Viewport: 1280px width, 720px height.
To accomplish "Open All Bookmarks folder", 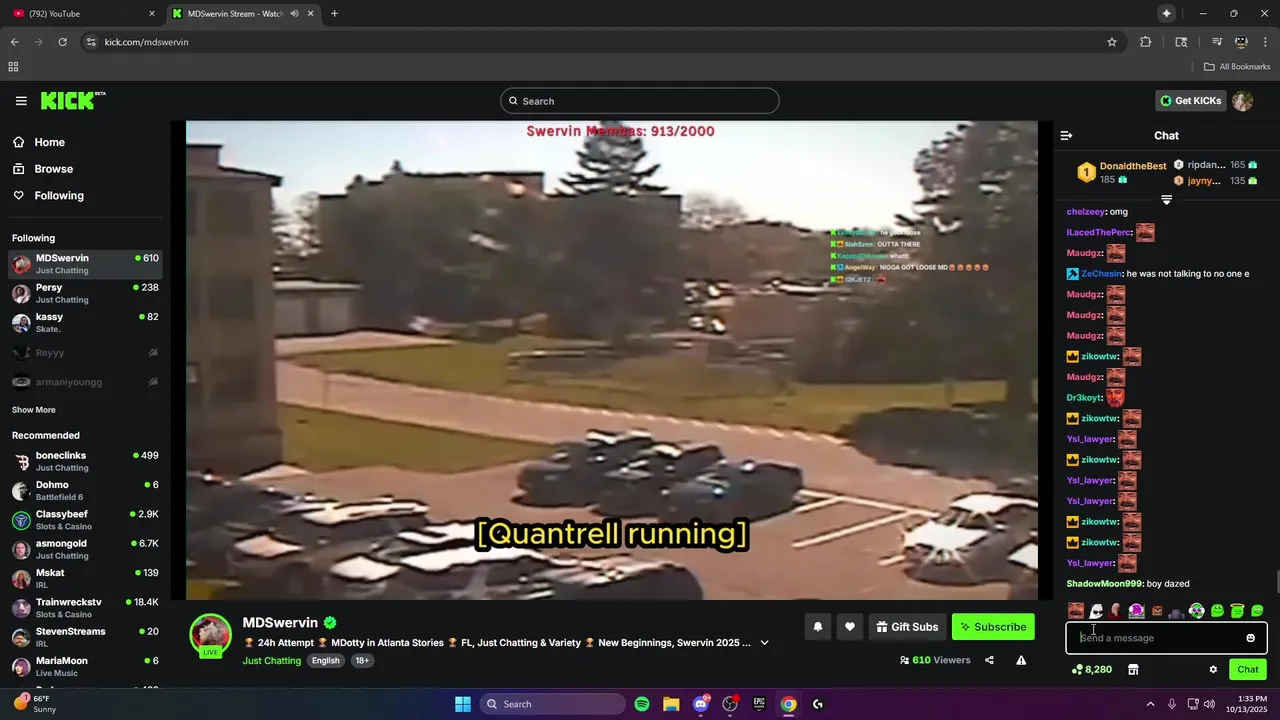I will 1237,67.
